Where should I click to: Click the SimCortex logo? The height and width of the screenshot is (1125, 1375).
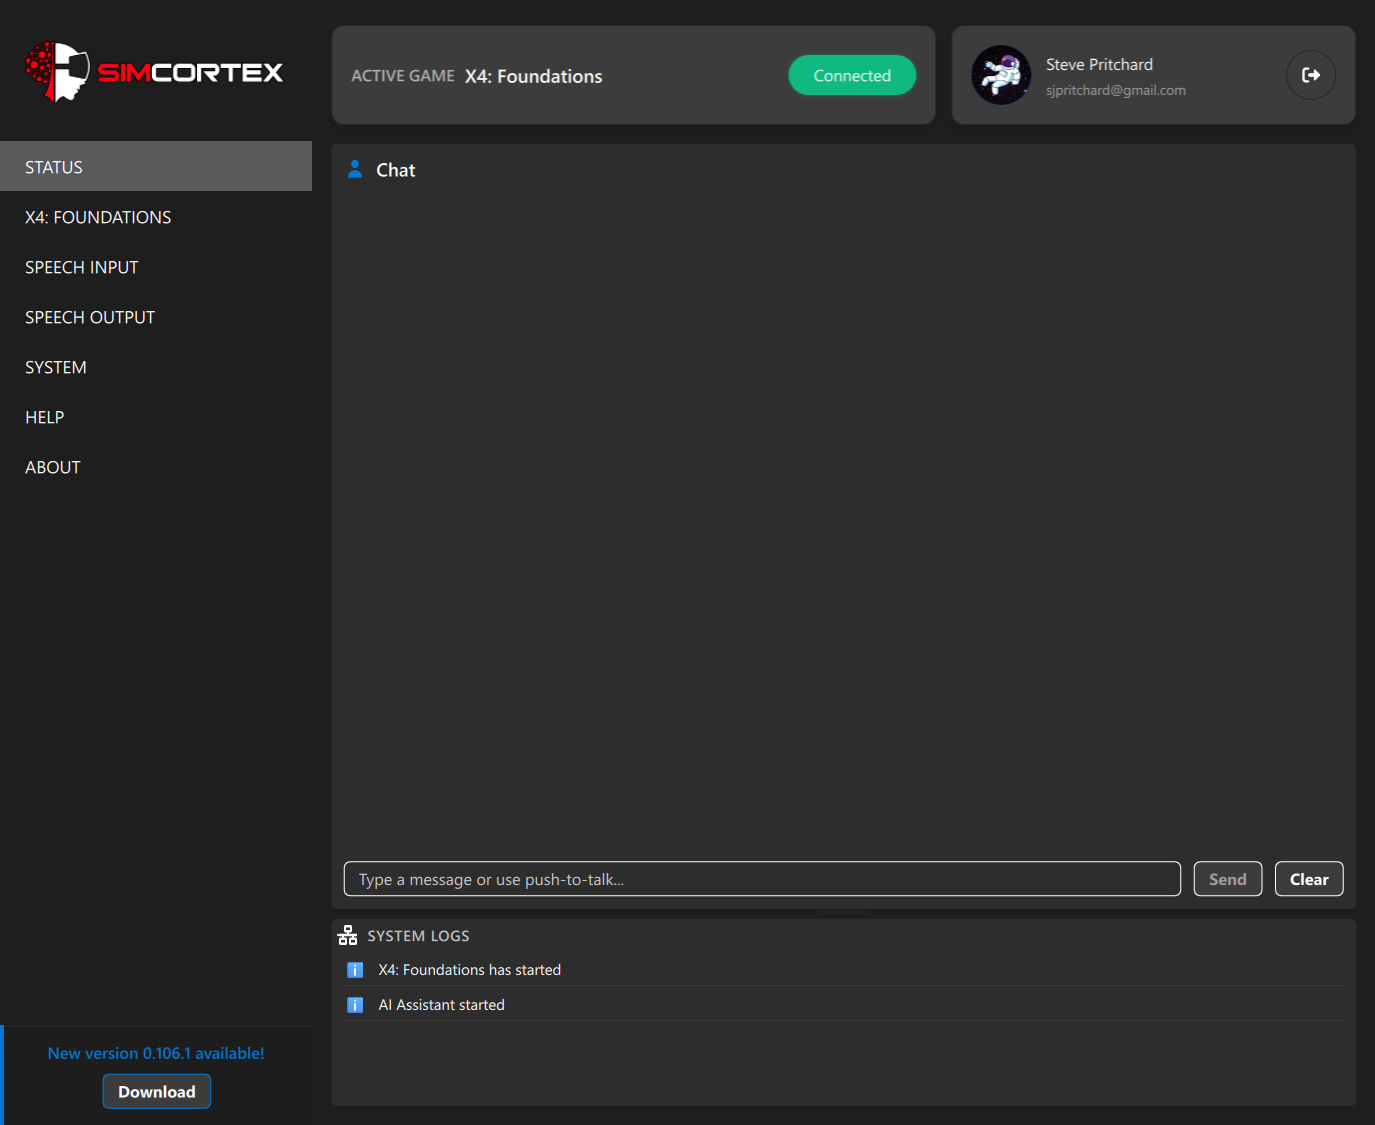pos(154,72)
